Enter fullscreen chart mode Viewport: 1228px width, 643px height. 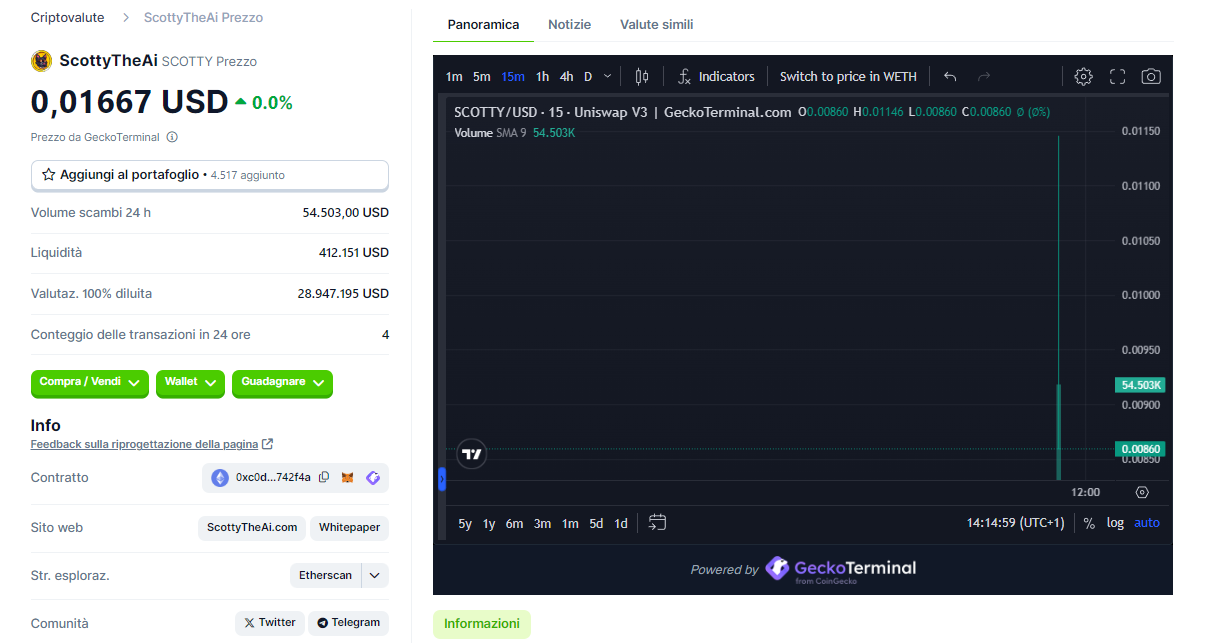click(1117, 77)
